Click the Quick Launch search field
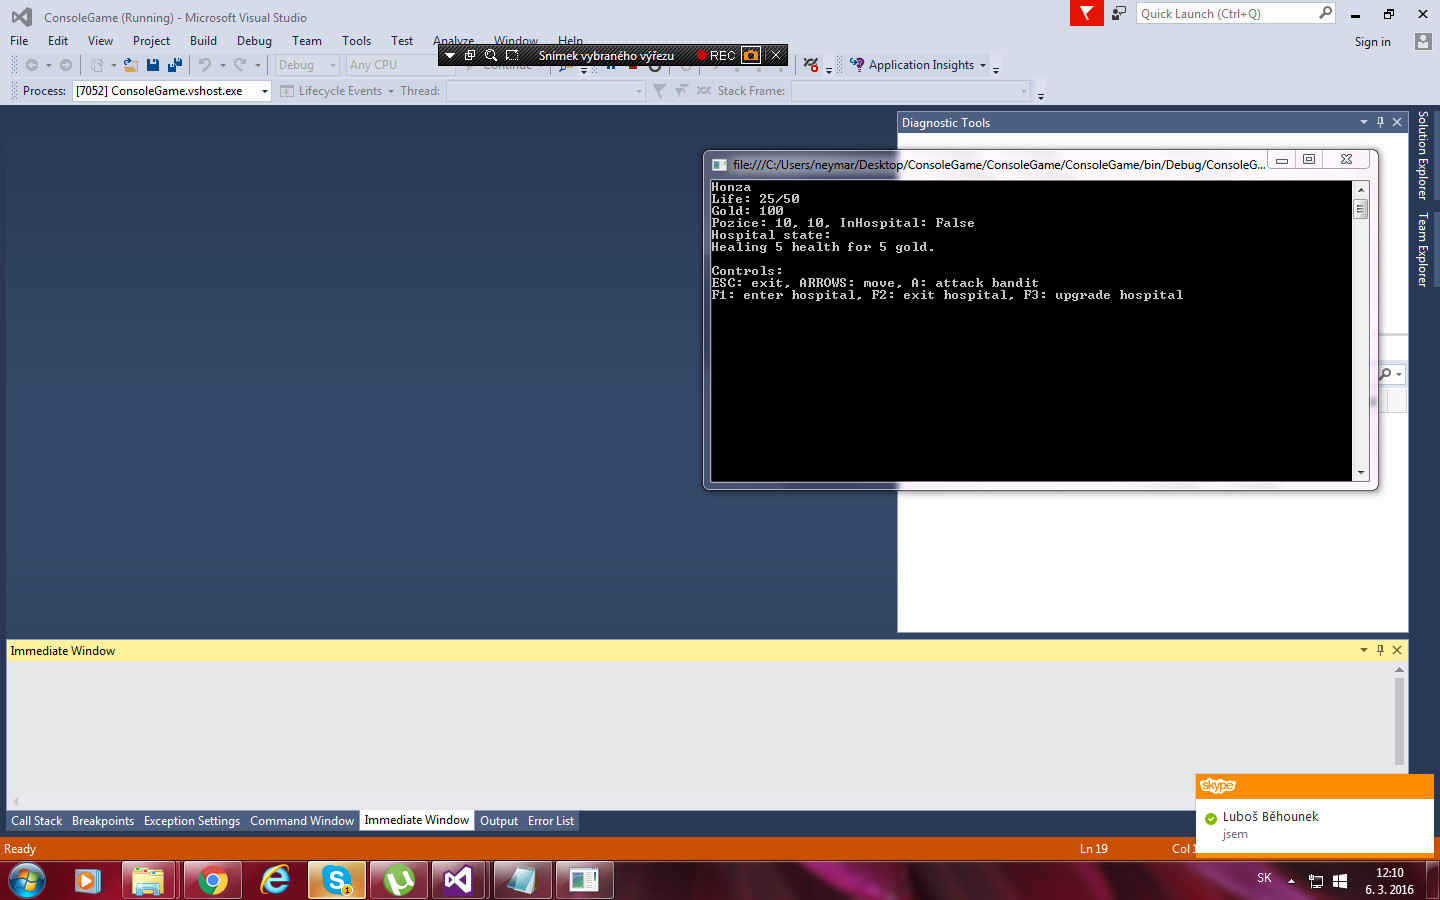Viewport: 1440px width, 900px height. pyautogui.click(x=1226, y=14)
